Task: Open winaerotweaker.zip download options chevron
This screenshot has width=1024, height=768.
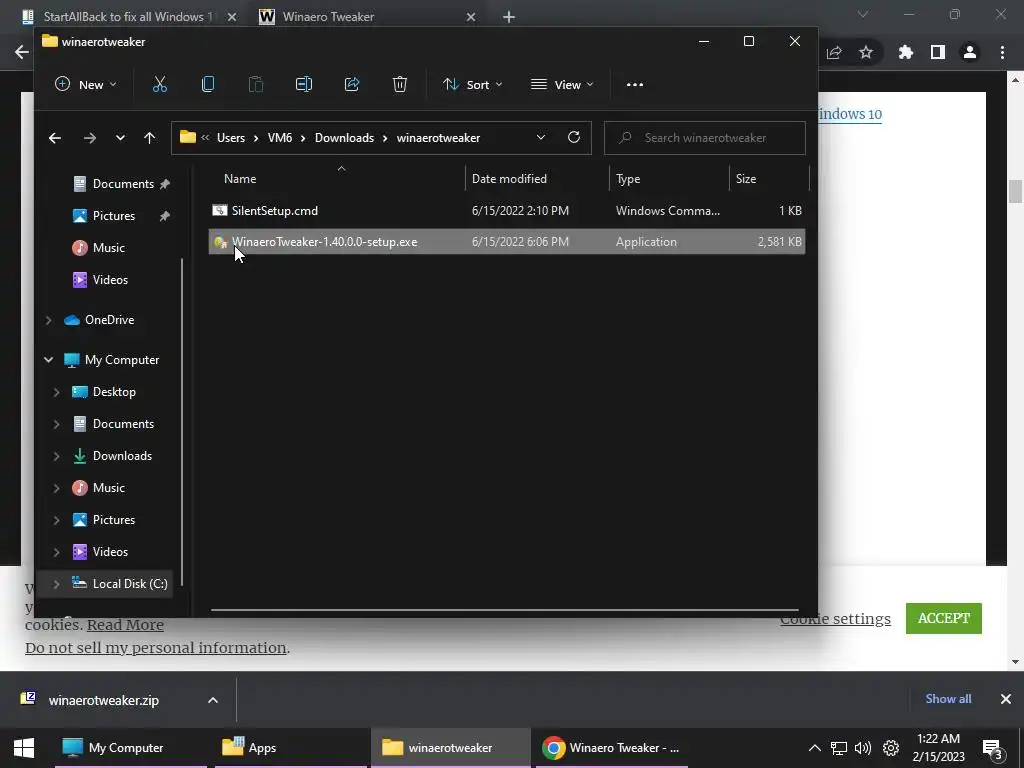Action: pos(213,700)
